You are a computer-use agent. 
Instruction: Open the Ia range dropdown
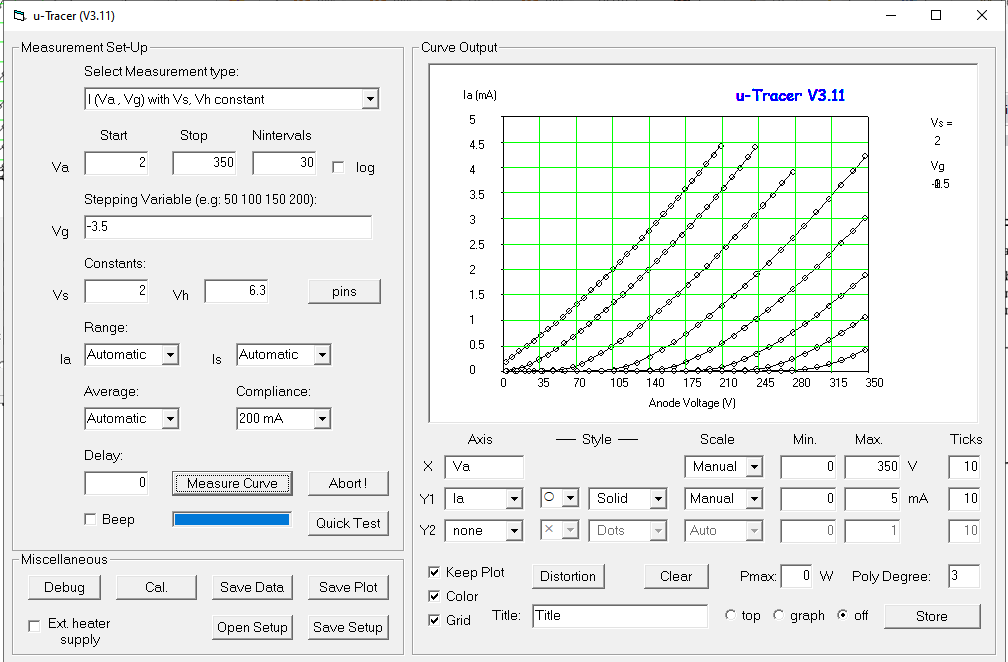coord(170,355)
